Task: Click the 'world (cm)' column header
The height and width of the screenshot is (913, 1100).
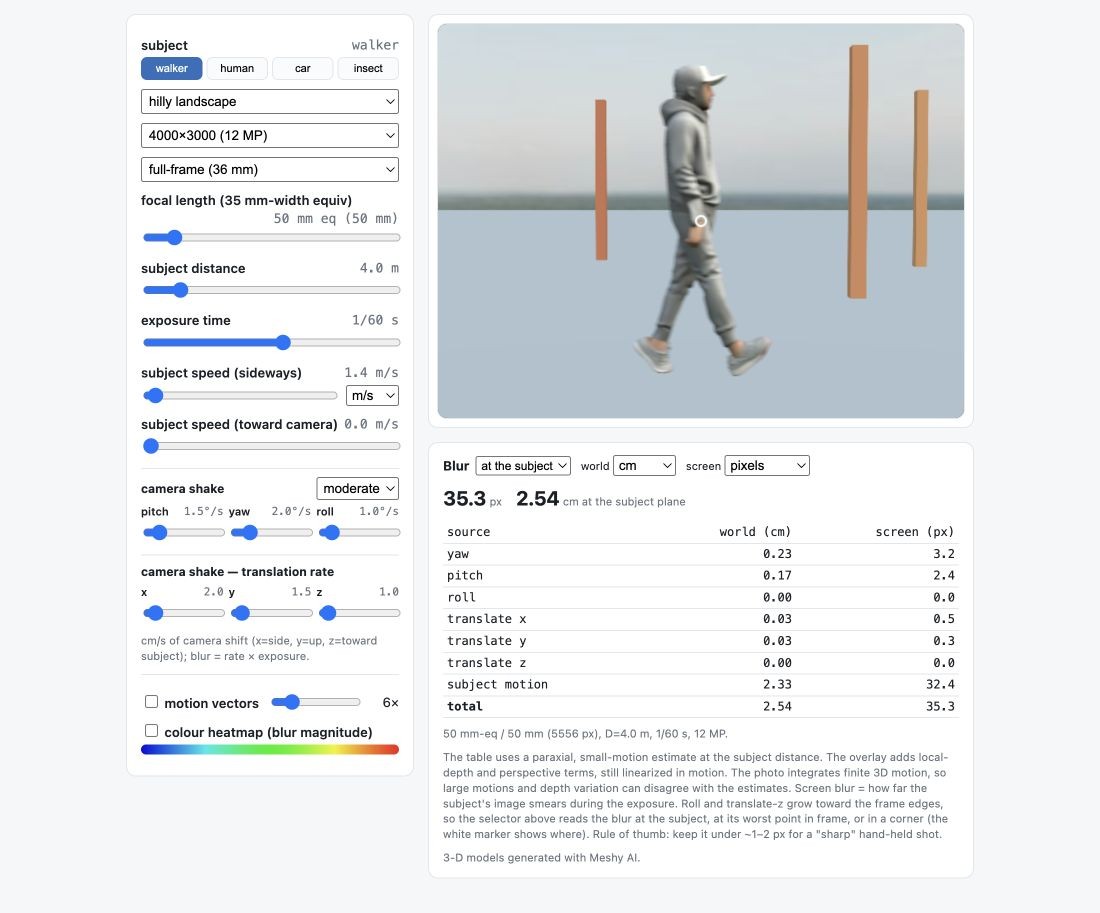Action: (x=756, y=532)
